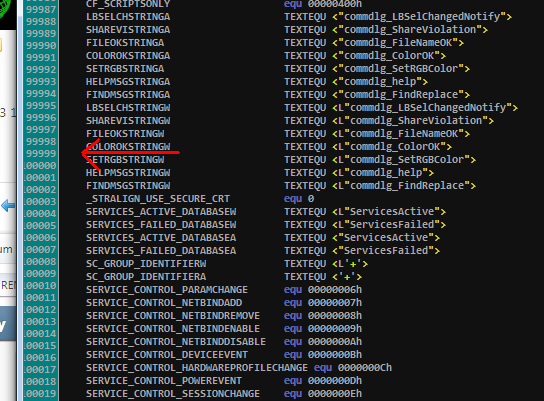The image size is (544, 401).
Task: Select the SERVICE_CONTROL_NETBINDADD identifier
Action: [x=164, y=303]
